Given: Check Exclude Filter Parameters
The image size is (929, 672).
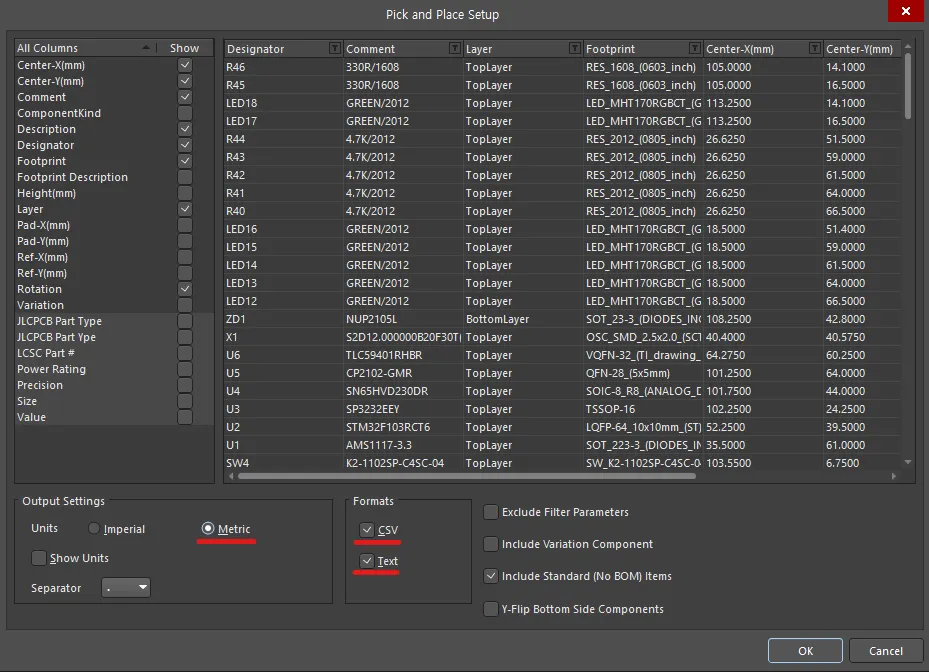Looking at the screenshot, I should click(491, 512).
